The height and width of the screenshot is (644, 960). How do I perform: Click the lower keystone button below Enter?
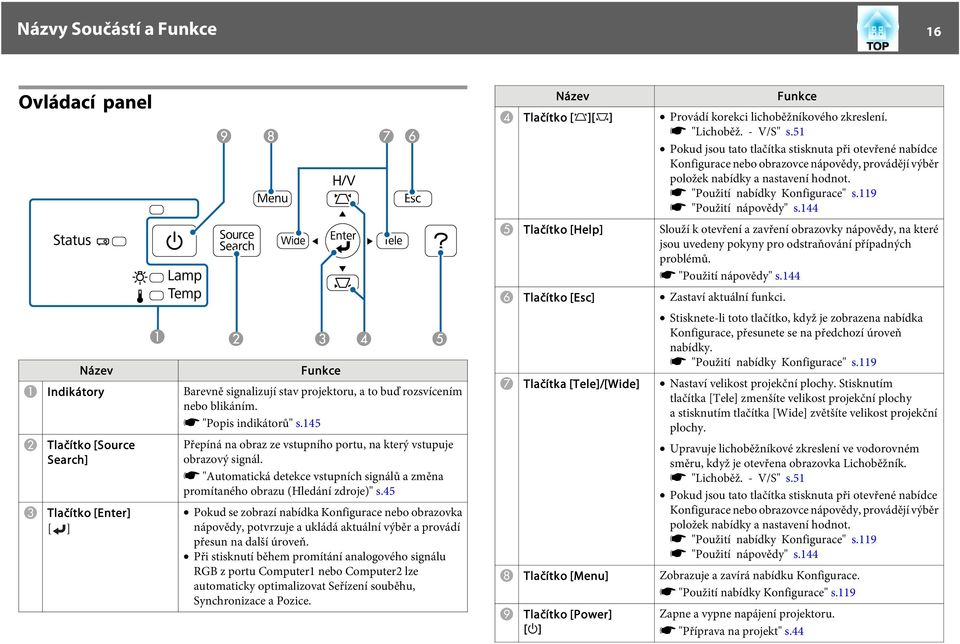(342, 283)
